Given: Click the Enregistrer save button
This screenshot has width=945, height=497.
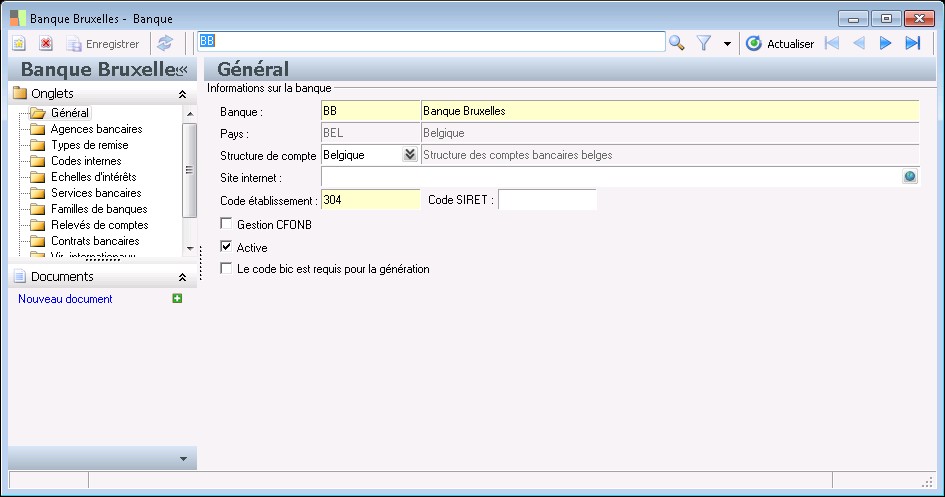Looking at the screenshot, I should click(x=103, y=44).
